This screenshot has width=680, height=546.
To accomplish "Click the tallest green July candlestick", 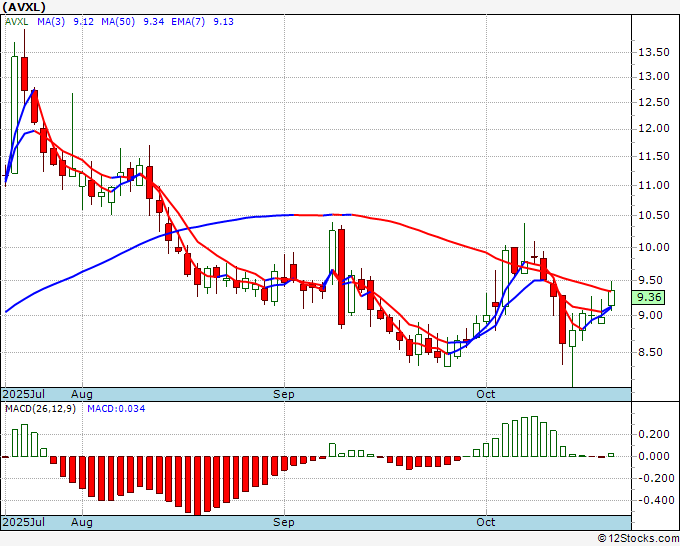I will [14, 115].
